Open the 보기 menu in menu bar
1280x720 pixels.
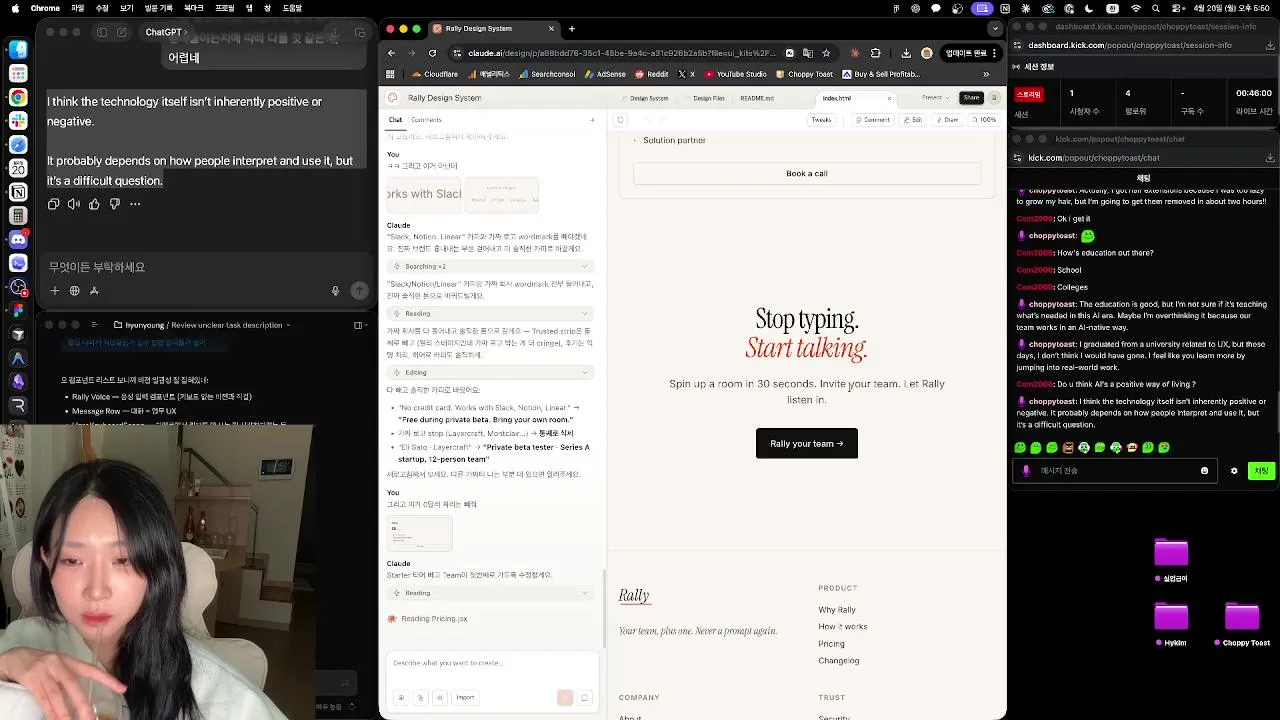tap(127, 8)
